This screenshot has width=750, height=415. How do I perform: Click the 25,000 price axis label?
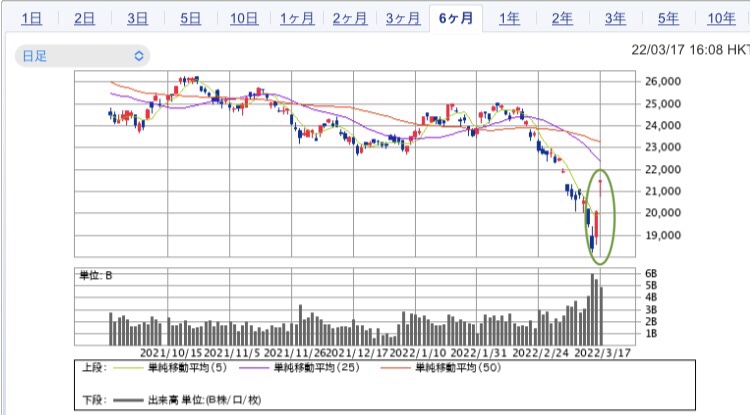(x=663, y=104)
